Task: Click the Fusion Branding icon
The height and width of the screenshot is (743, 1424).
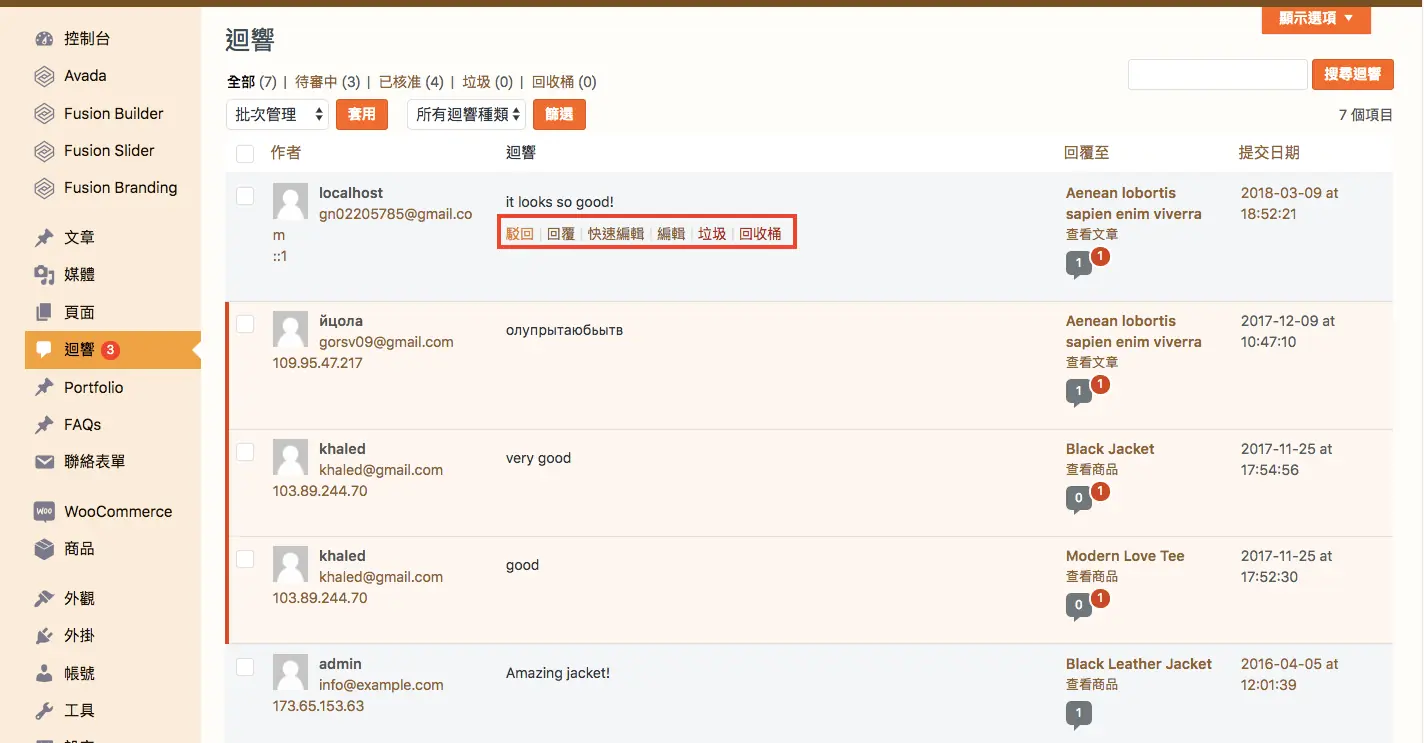Action: click(x=44, y=188)
